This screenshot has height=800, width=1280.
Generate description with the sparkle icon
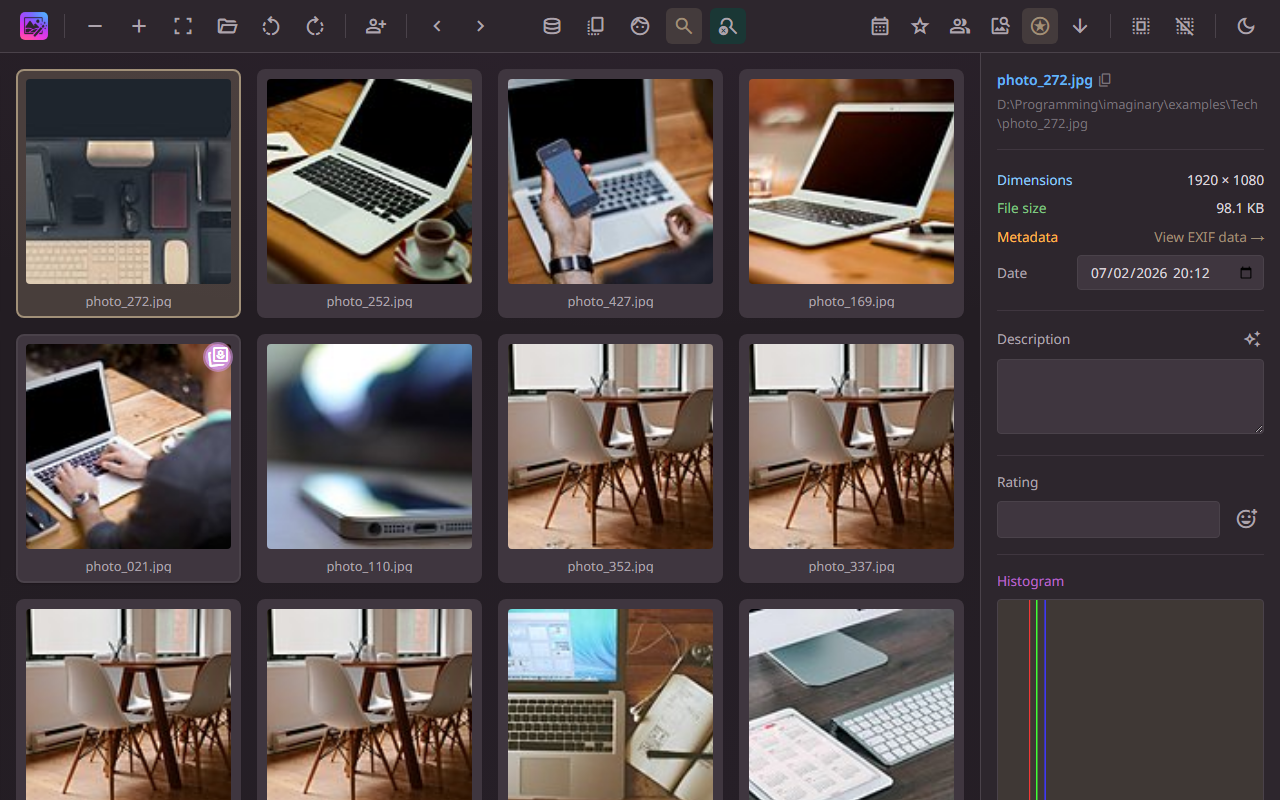coord(1253,339)
